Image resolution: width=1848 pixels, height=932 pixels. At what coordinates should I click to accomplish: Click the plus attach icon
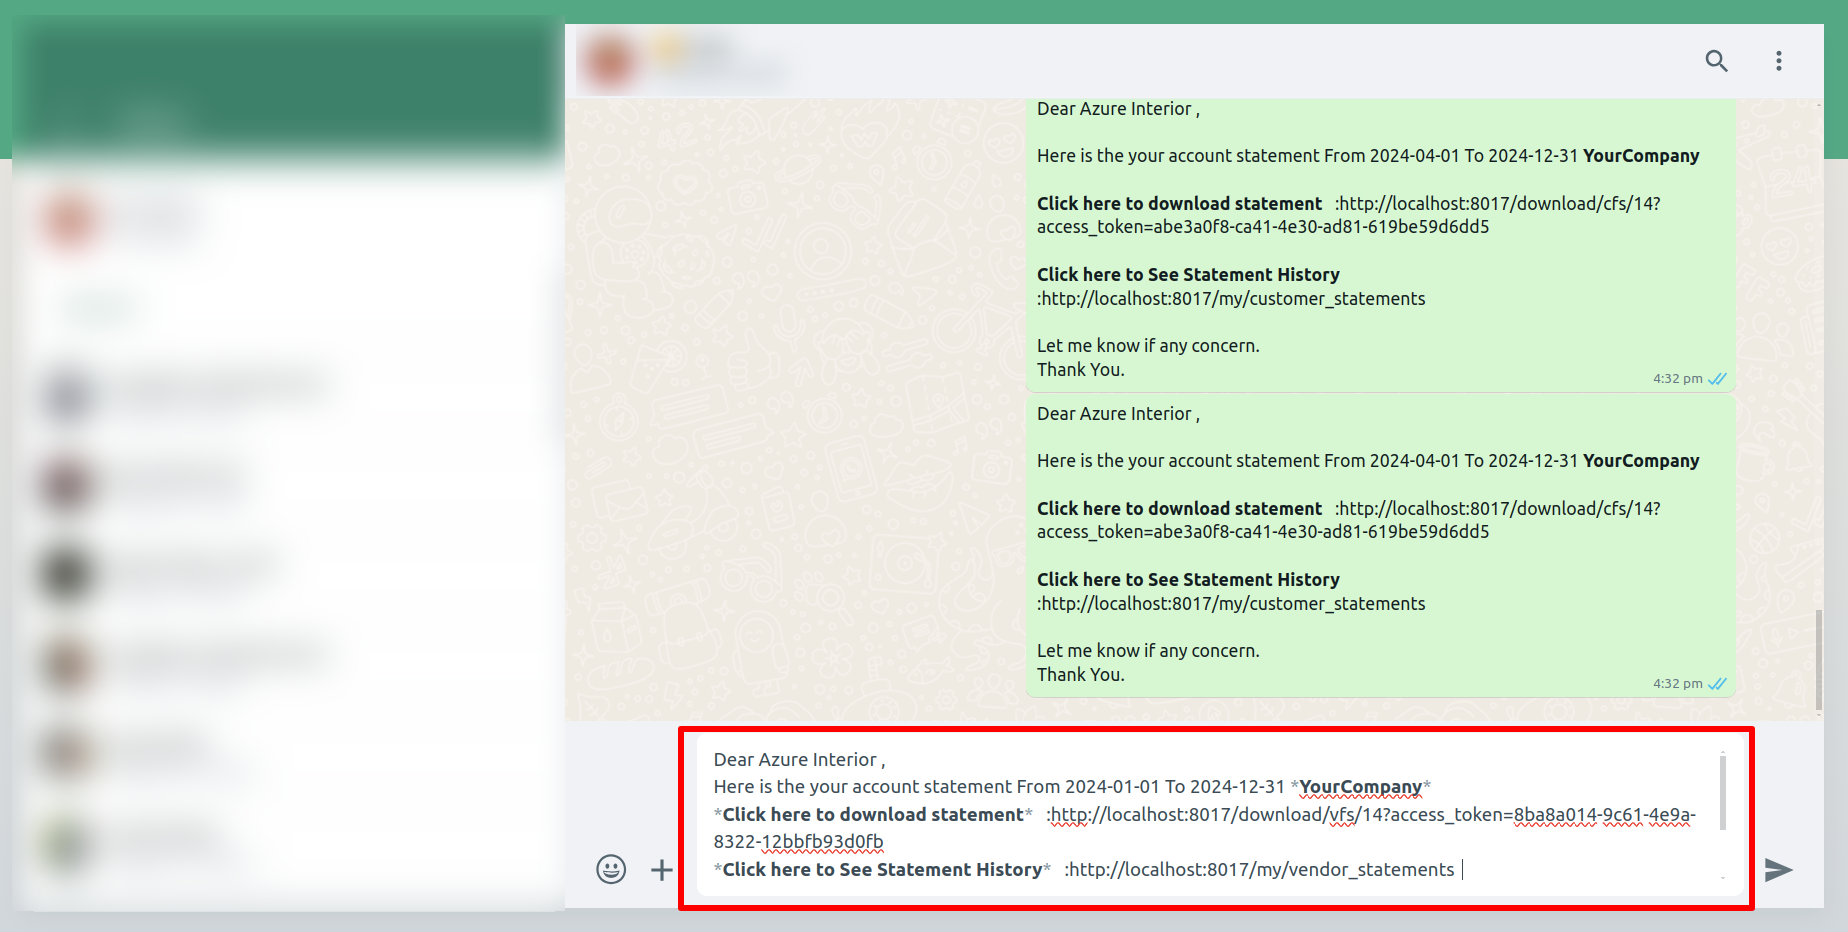[x=662, y=870]
